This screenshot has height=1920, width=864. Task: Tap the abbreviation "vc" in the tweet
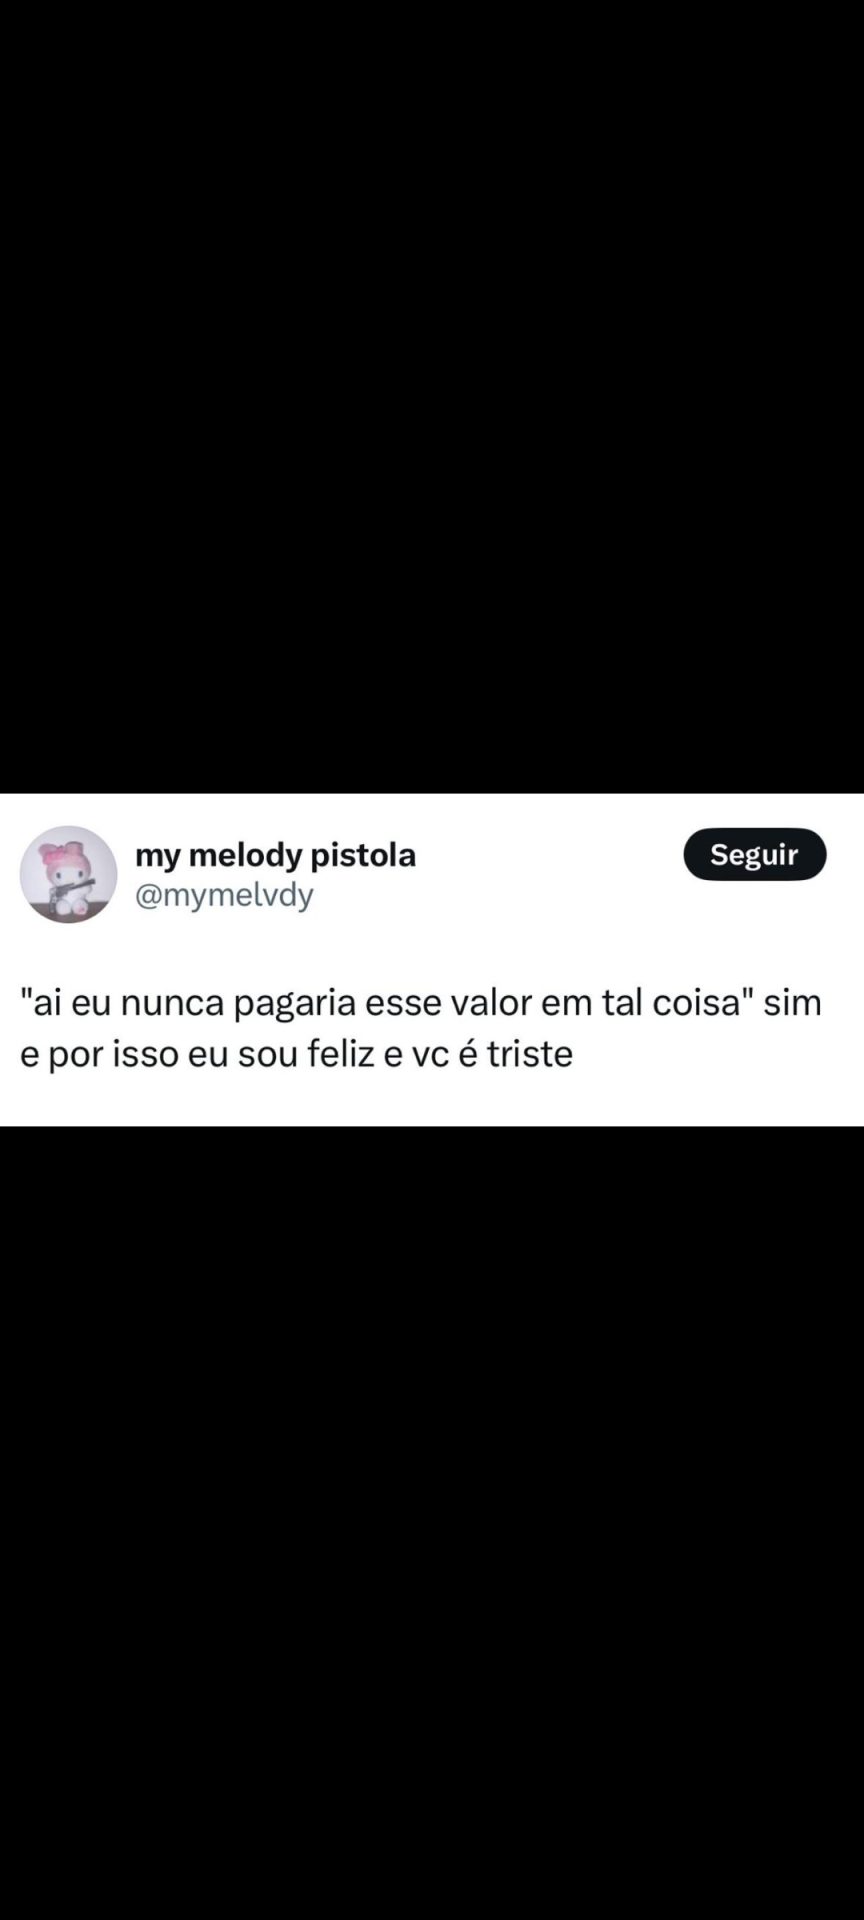coord(430,1054)
